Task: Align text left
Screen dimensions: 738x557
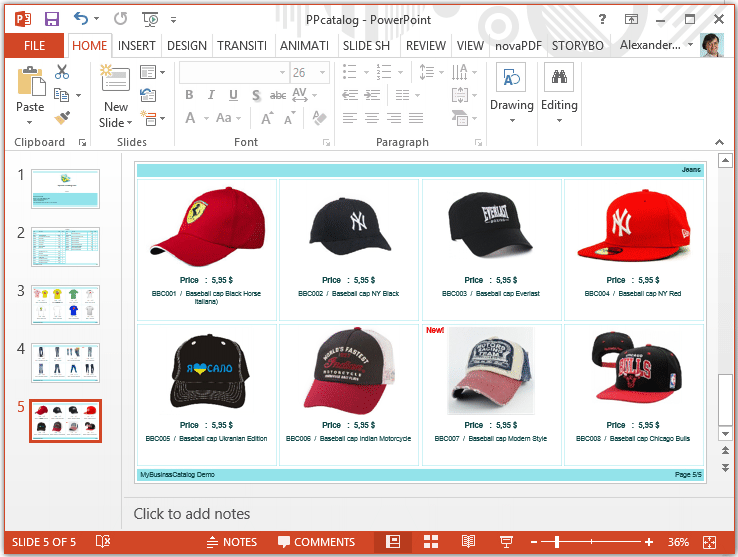Action: click(350, 117)
